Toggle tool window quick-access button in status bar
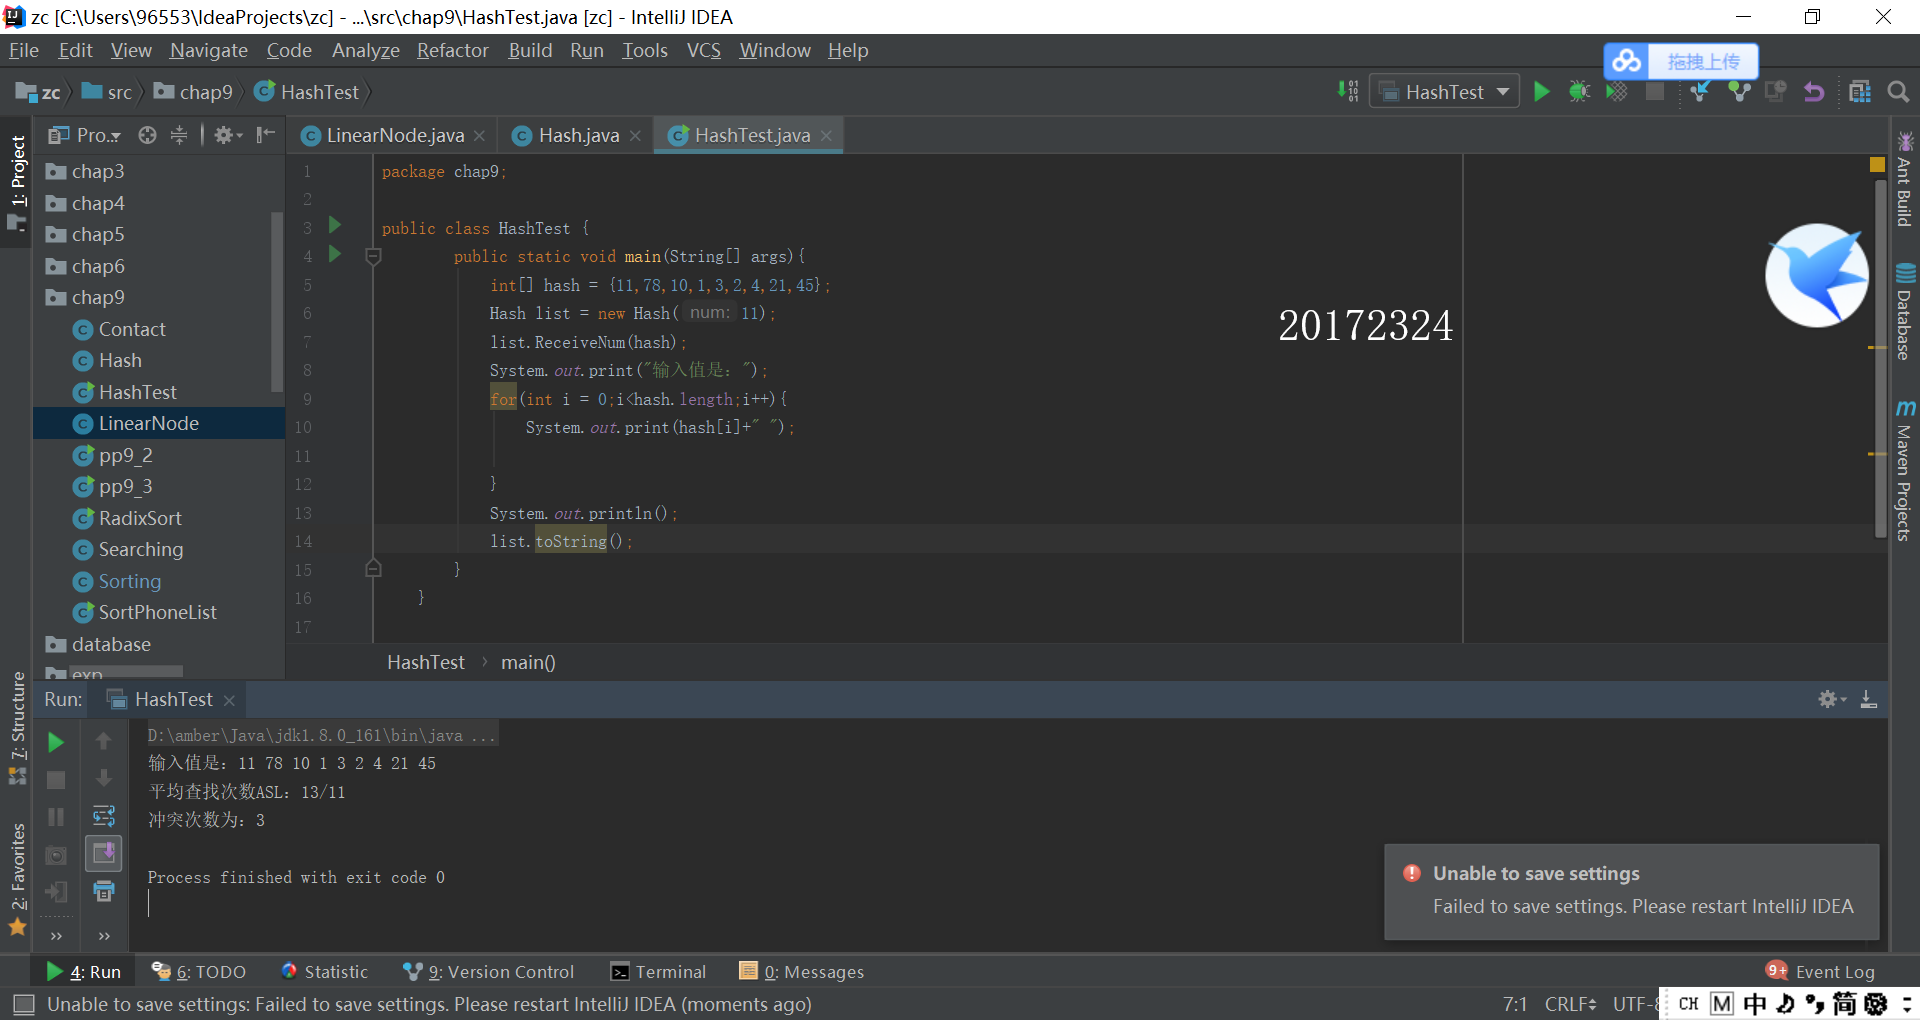 point(24,1004)
